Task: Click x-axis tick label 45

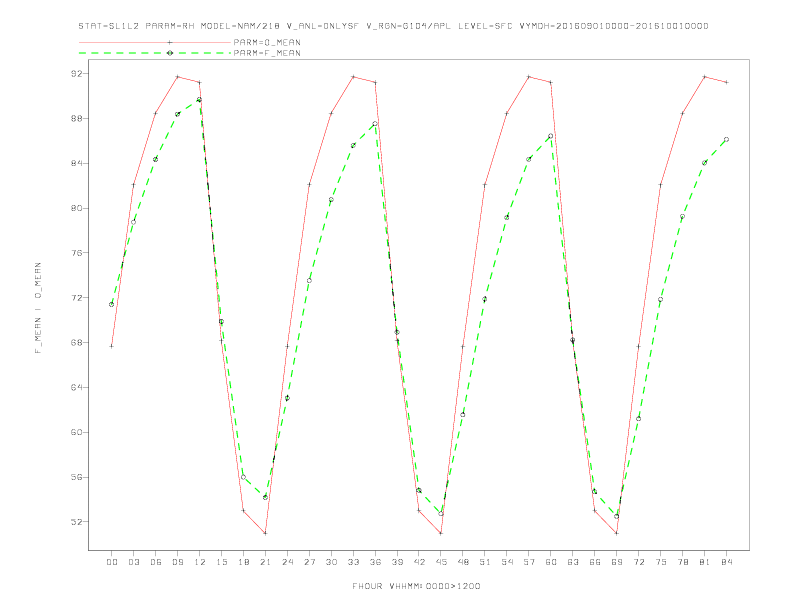Action: click(x=441, y=562)
